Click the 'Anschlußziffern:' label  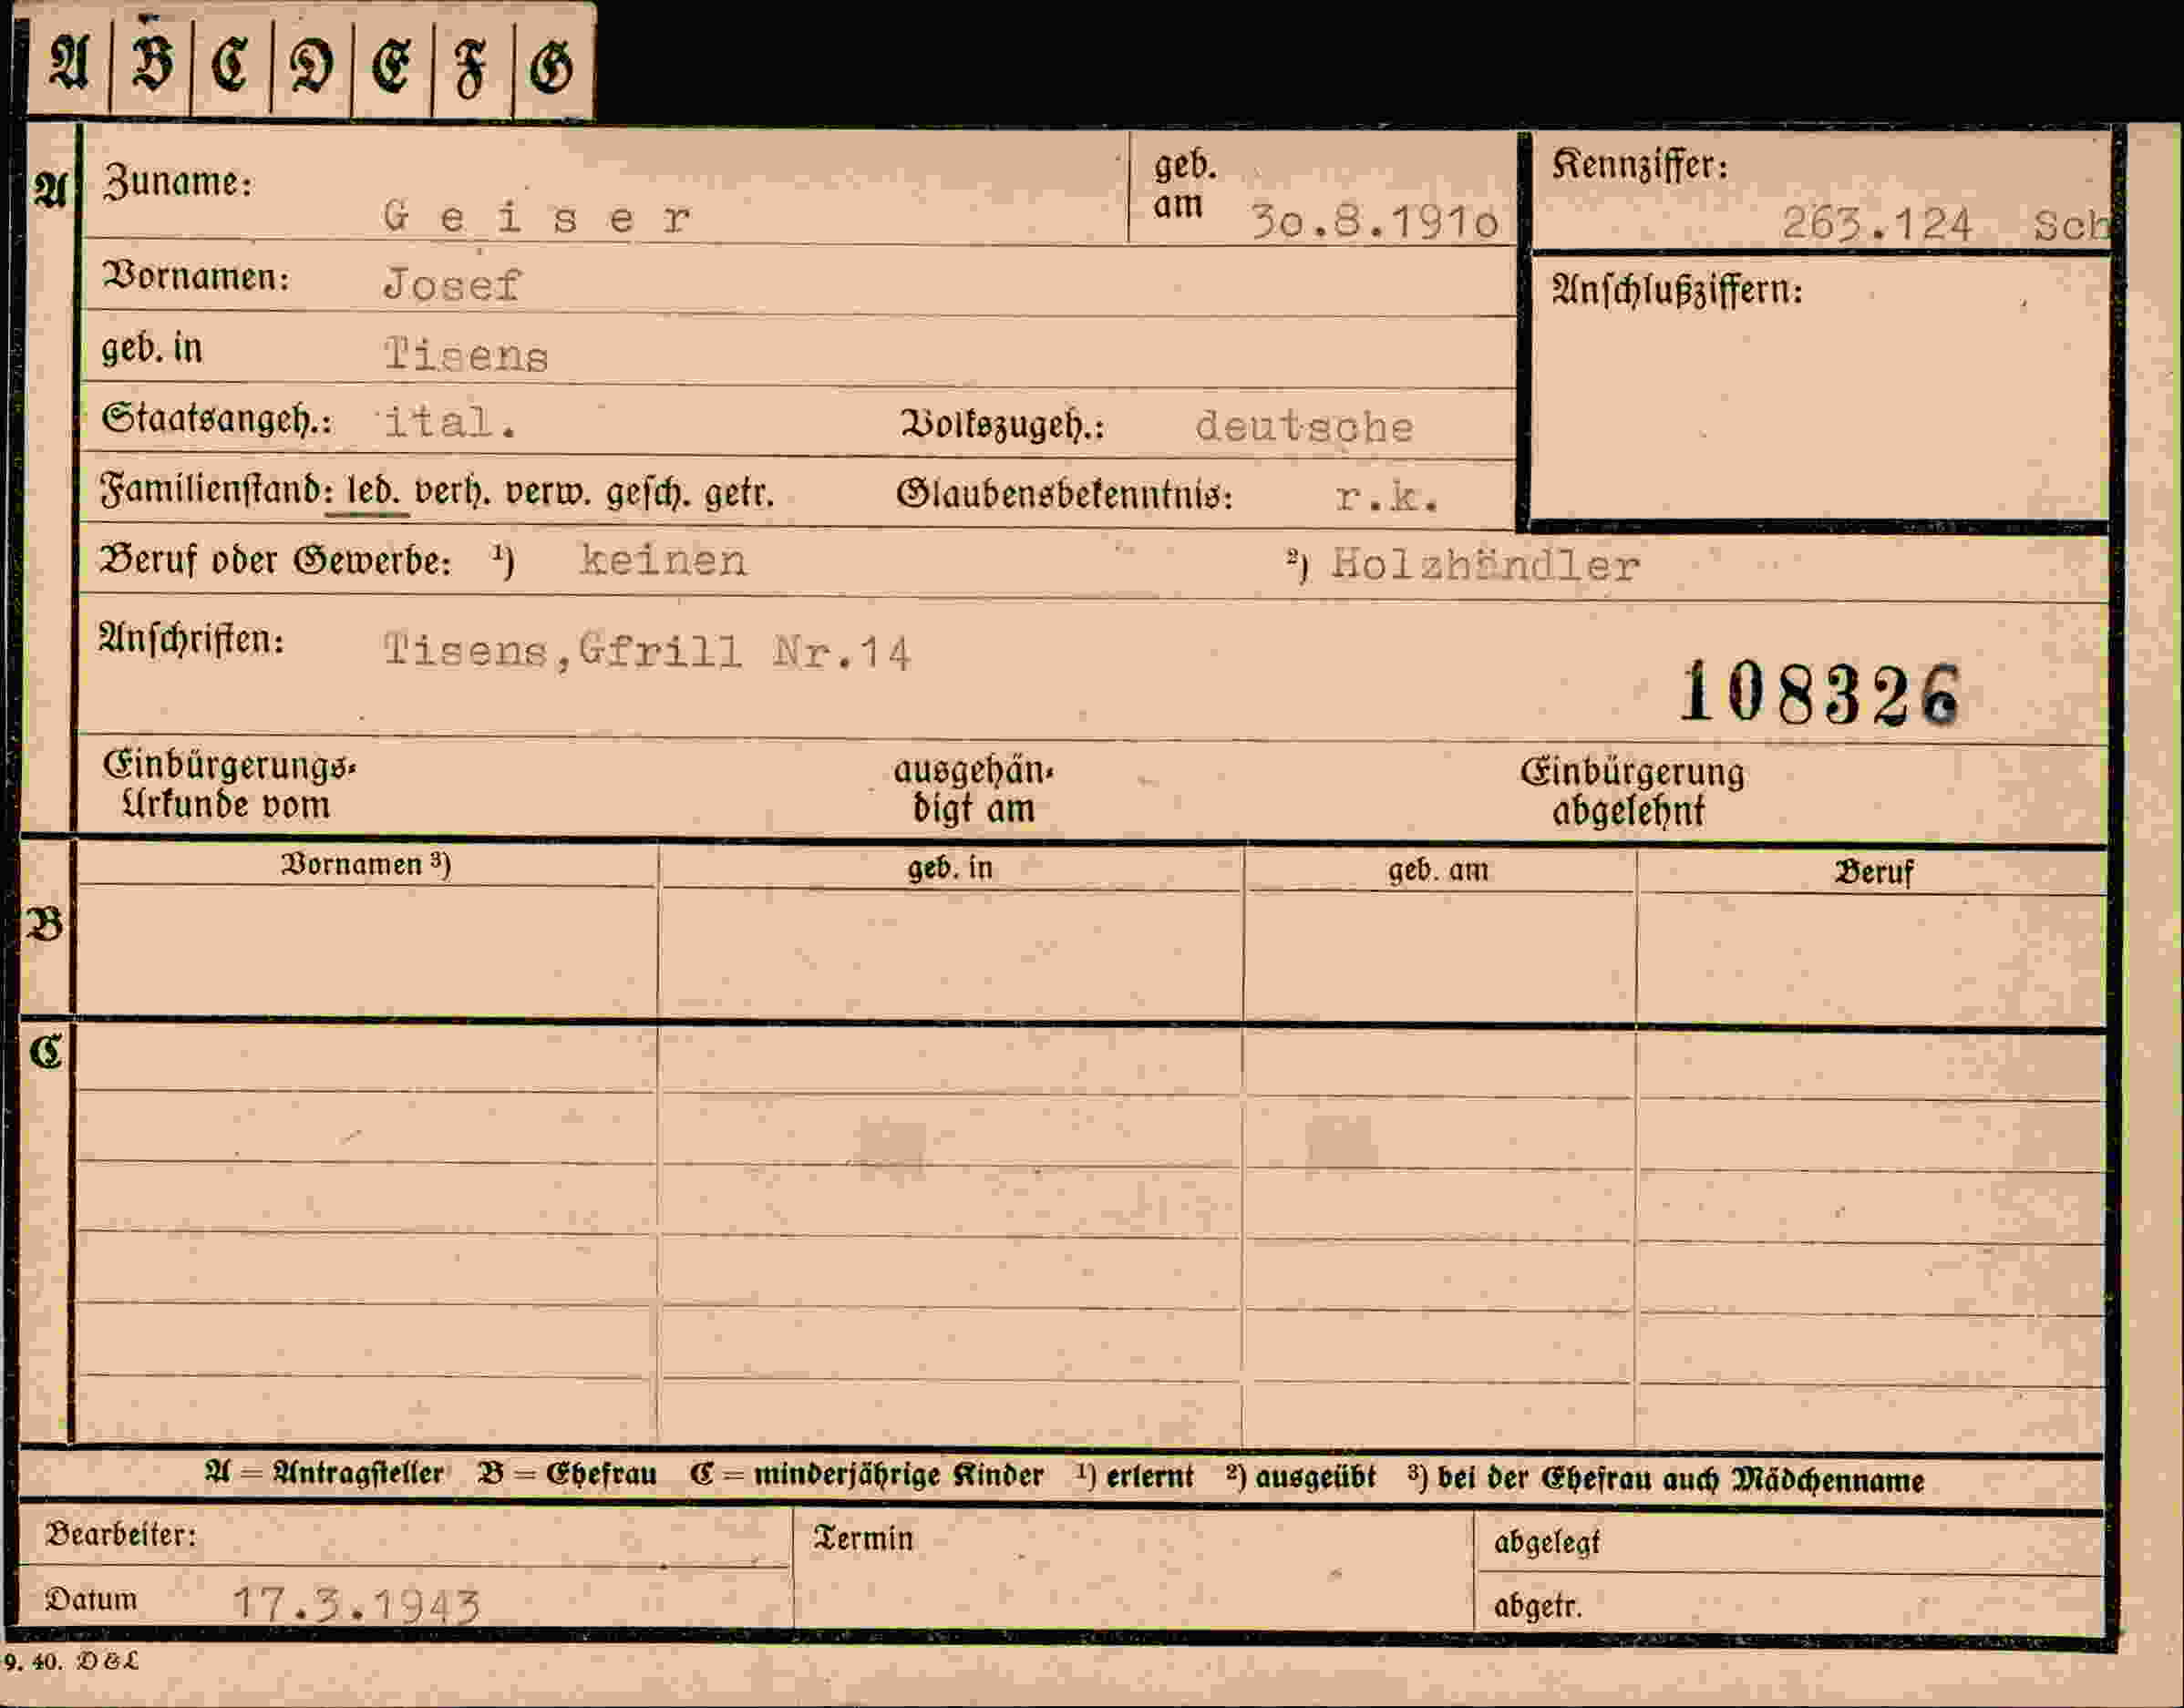pos(1677,290)
